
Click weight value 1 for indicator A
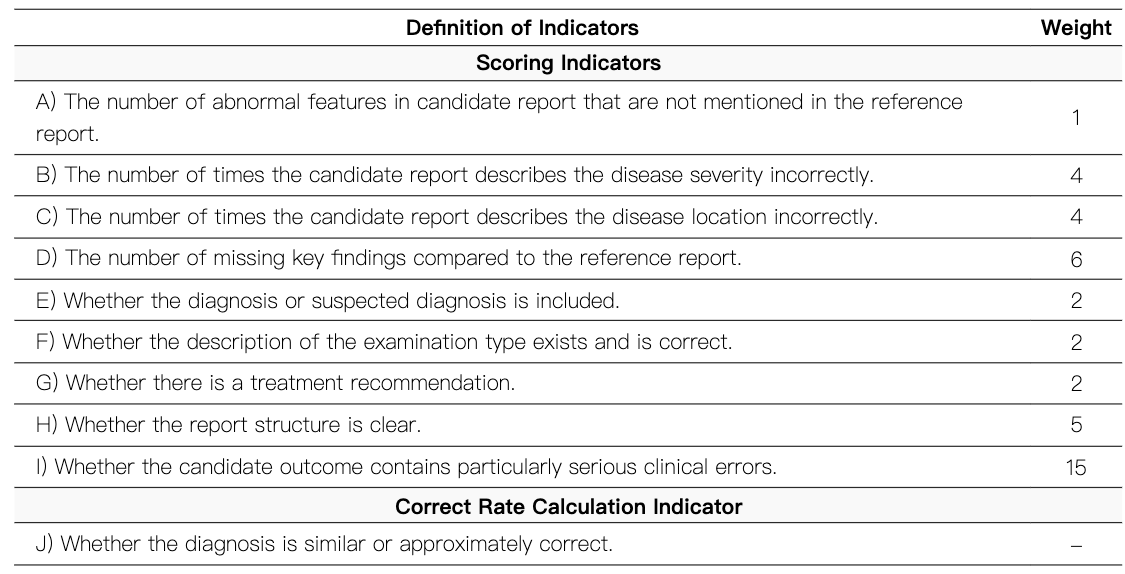click(1076, 117)
